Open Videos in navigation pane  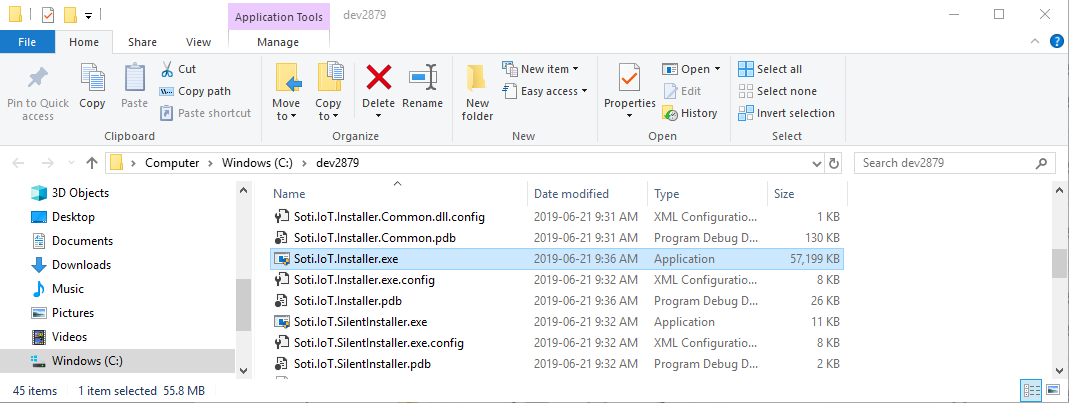(x=60, y=337)
